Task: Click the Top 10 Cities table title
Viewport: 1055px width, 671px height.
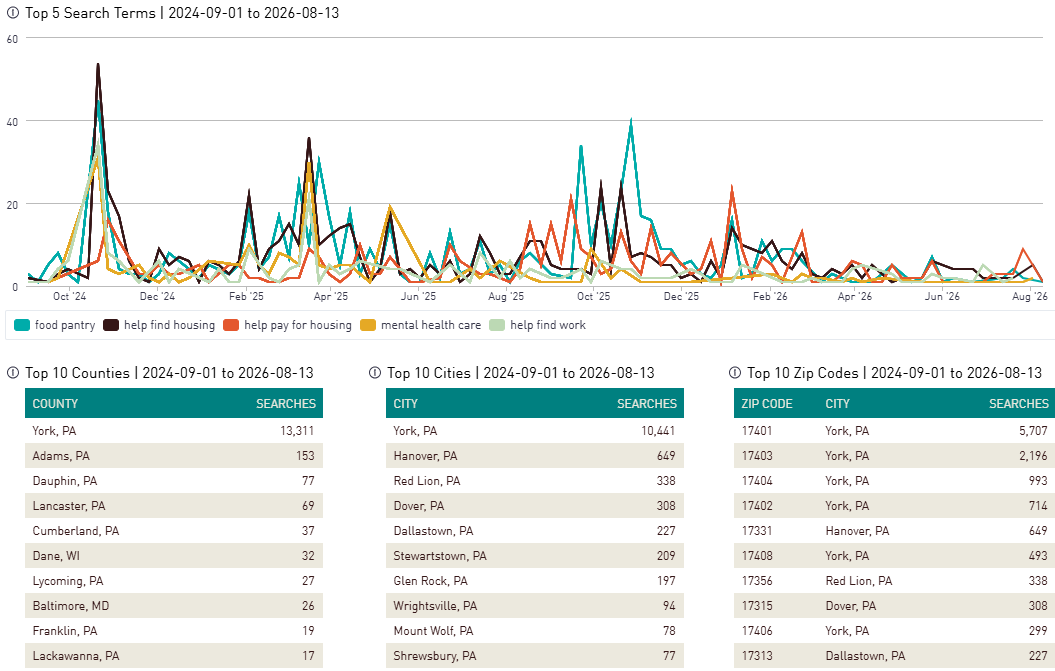Action: point(521,373)
